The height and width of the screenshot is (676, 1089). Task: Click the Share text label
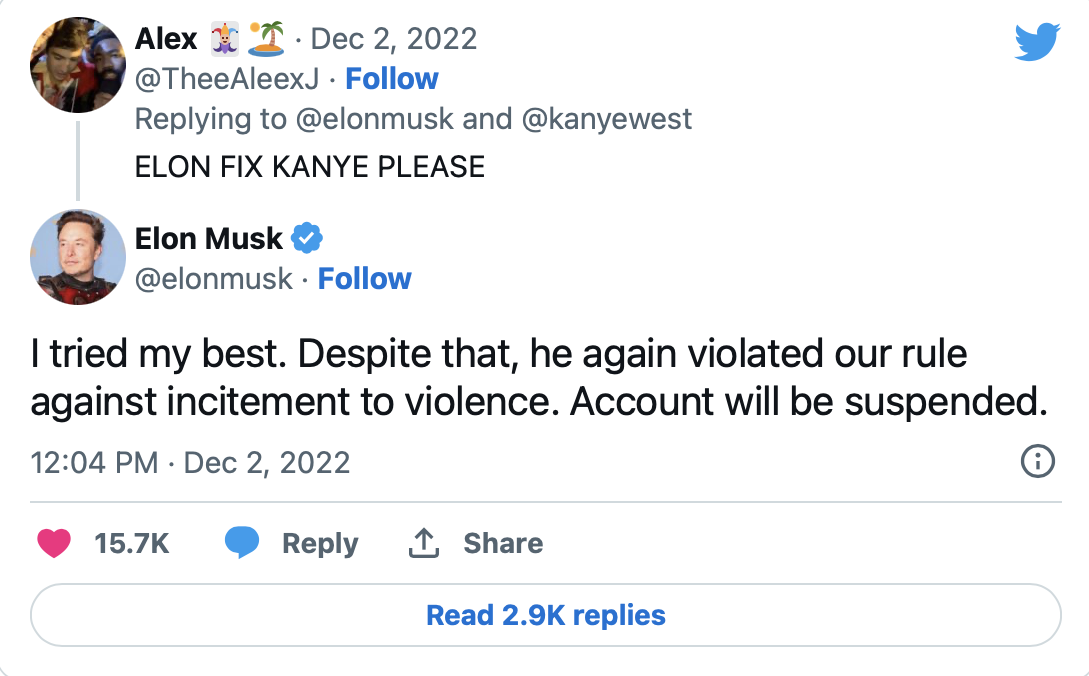click(503, 543)
